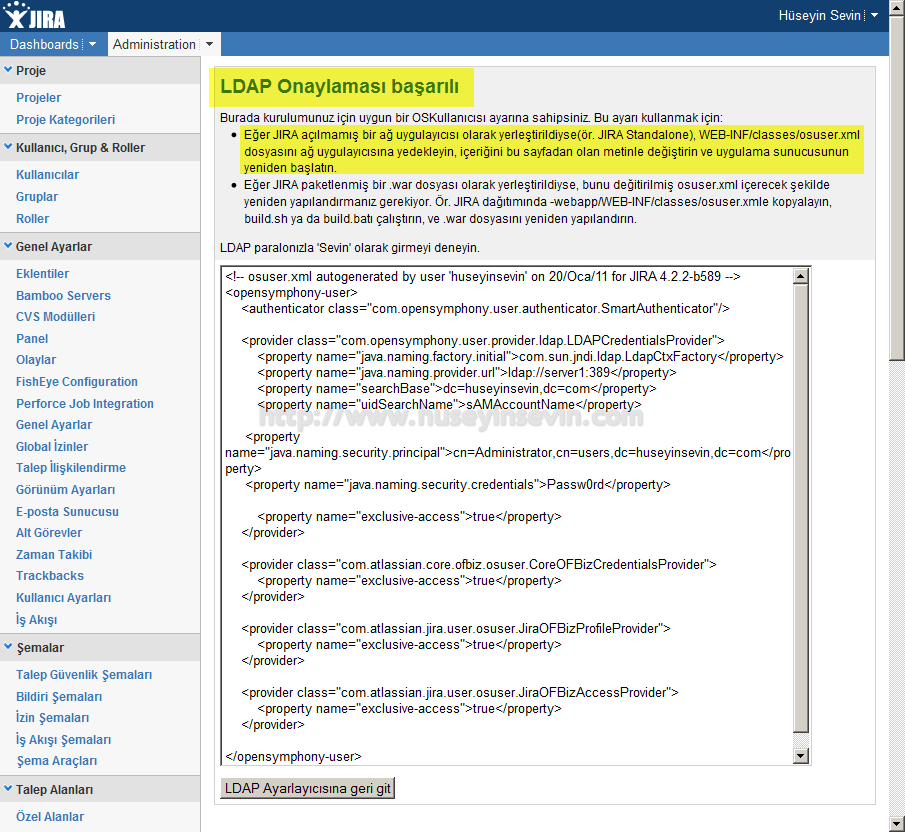The width and height of the screenshot is (905, 832).
Task: Open the Panel link
Action: (32, 339)
